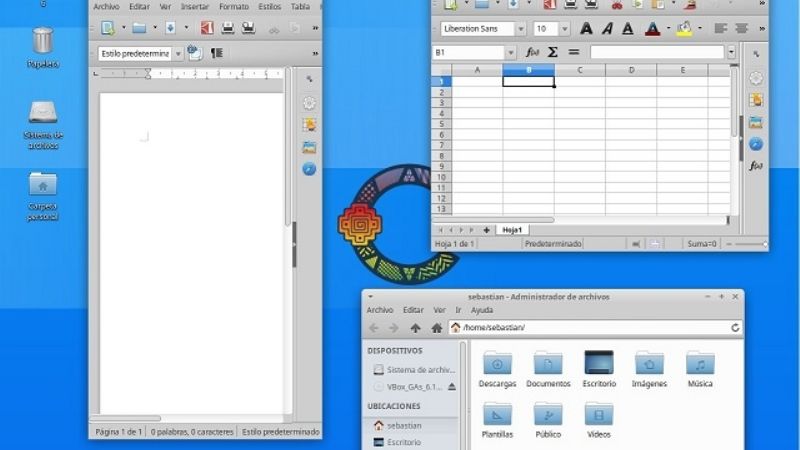Expand Liberation Sans font name dropdown

point(520,29)
